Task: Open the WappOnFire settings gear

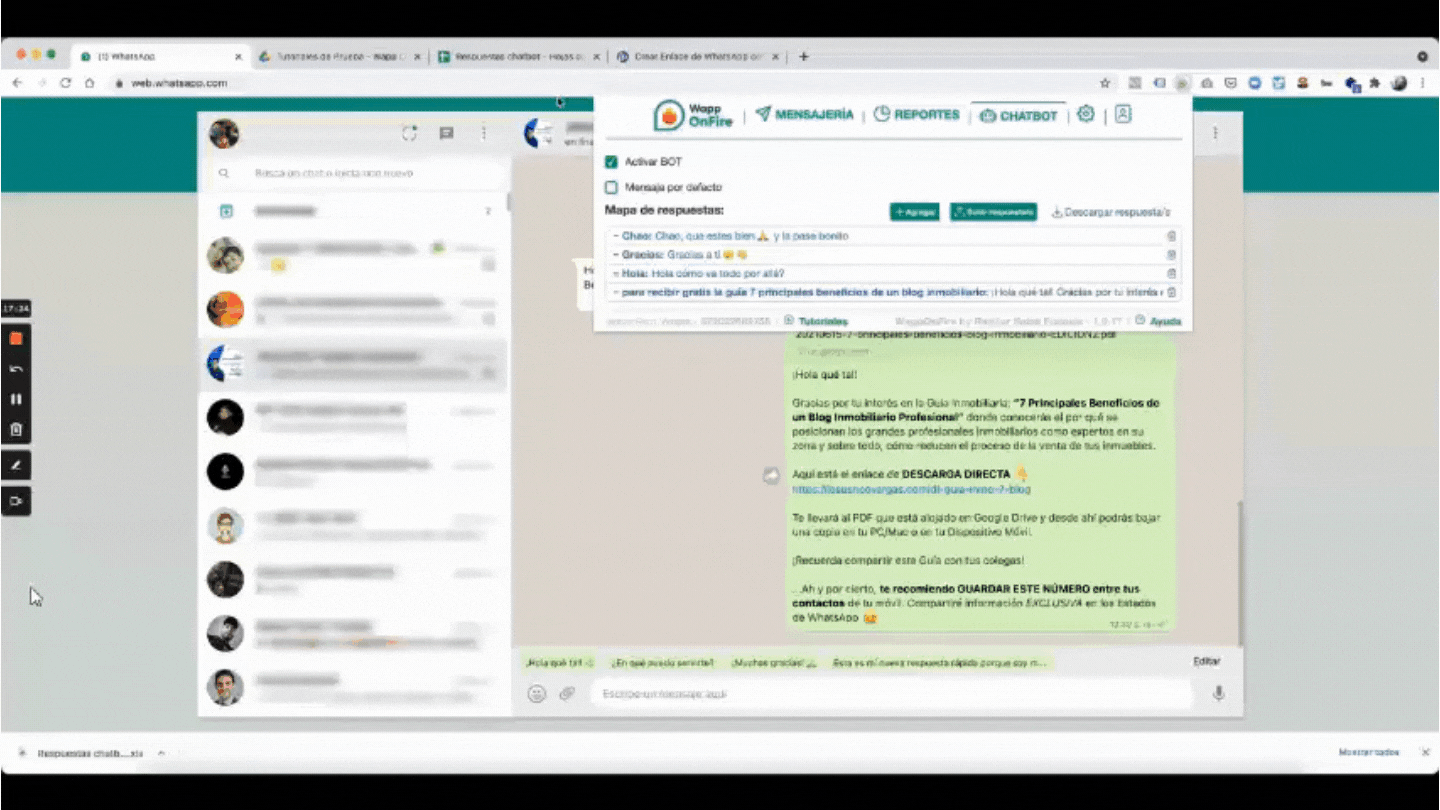Action: pos(1086,114)
